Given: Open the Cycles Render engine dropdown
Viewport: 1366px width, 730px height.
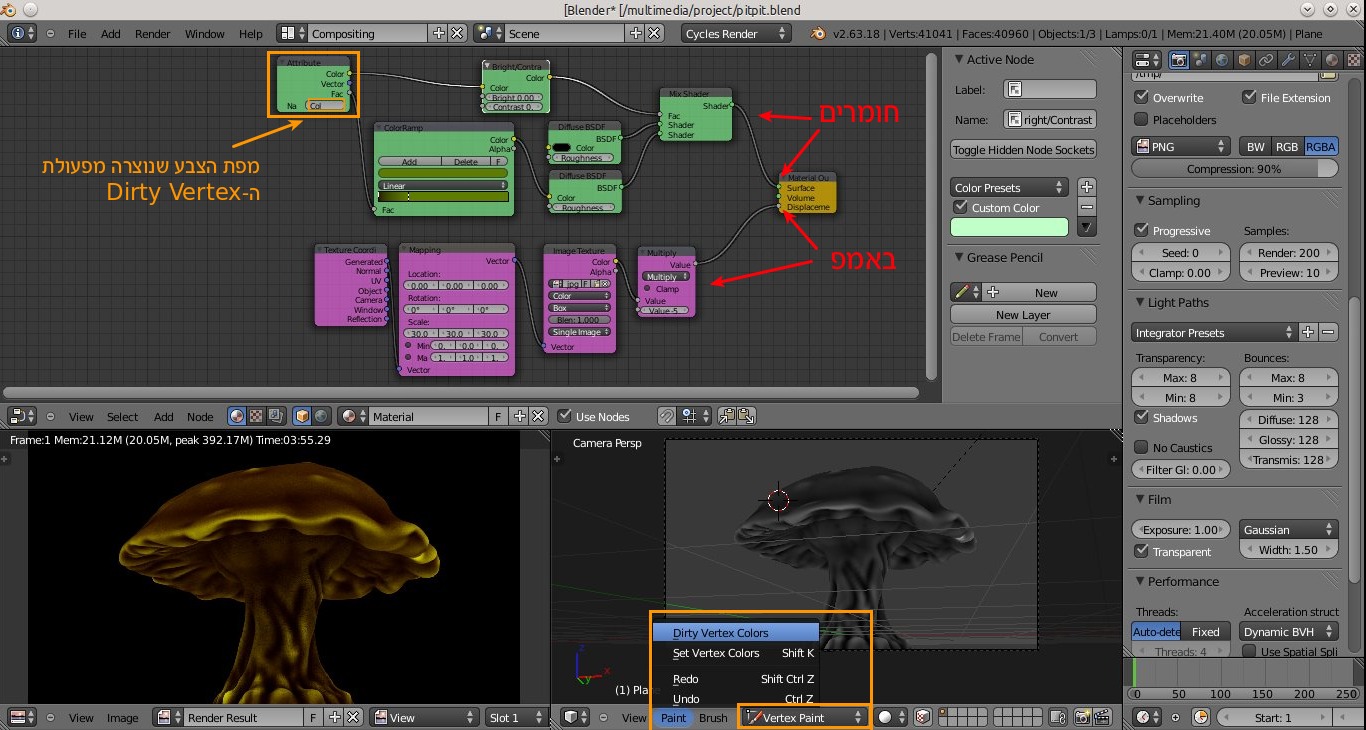Looking at the screenshot, I should click(x=735, y=33).
